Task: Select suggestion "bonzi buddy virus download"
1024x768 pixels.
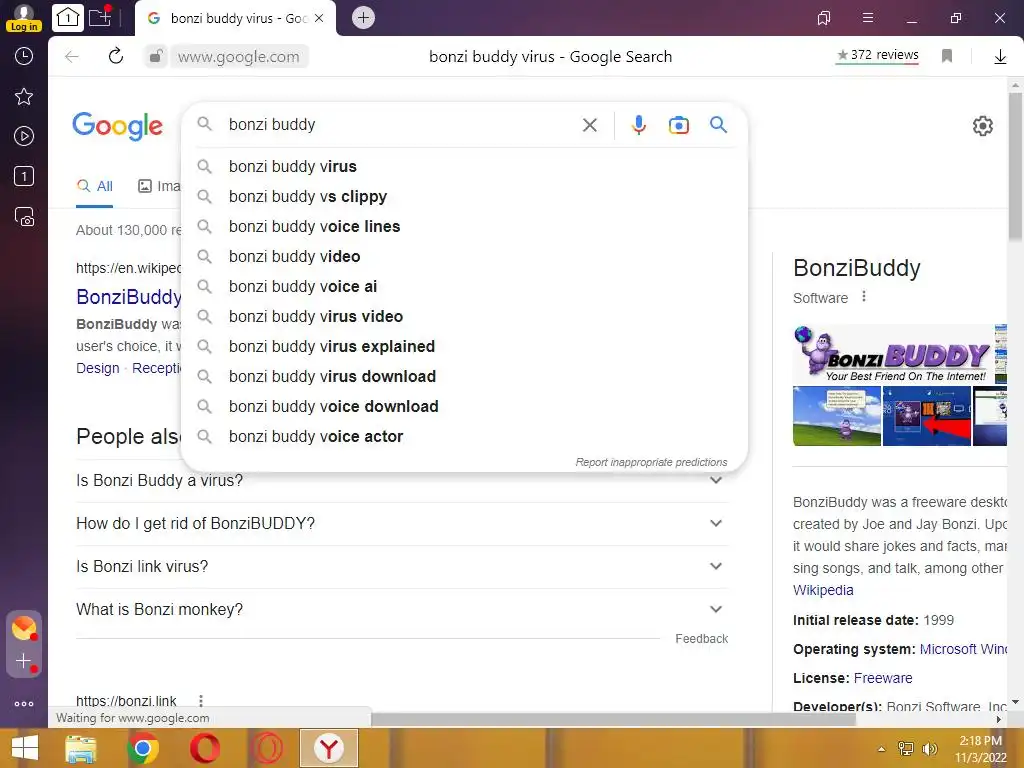Action: tap(464, 377)
